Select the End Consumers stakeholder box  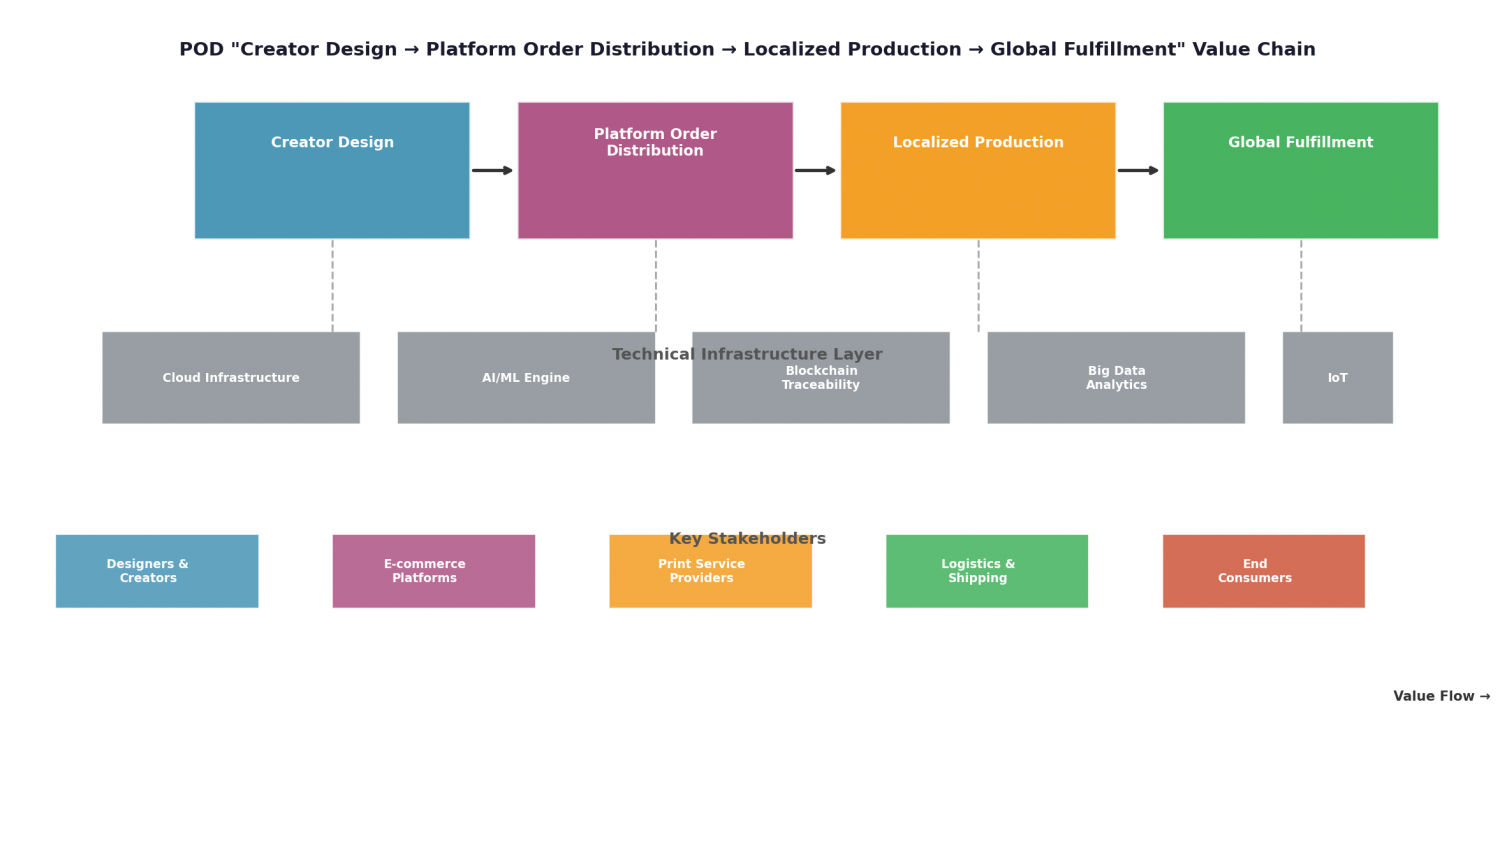tap(1264, 571)
